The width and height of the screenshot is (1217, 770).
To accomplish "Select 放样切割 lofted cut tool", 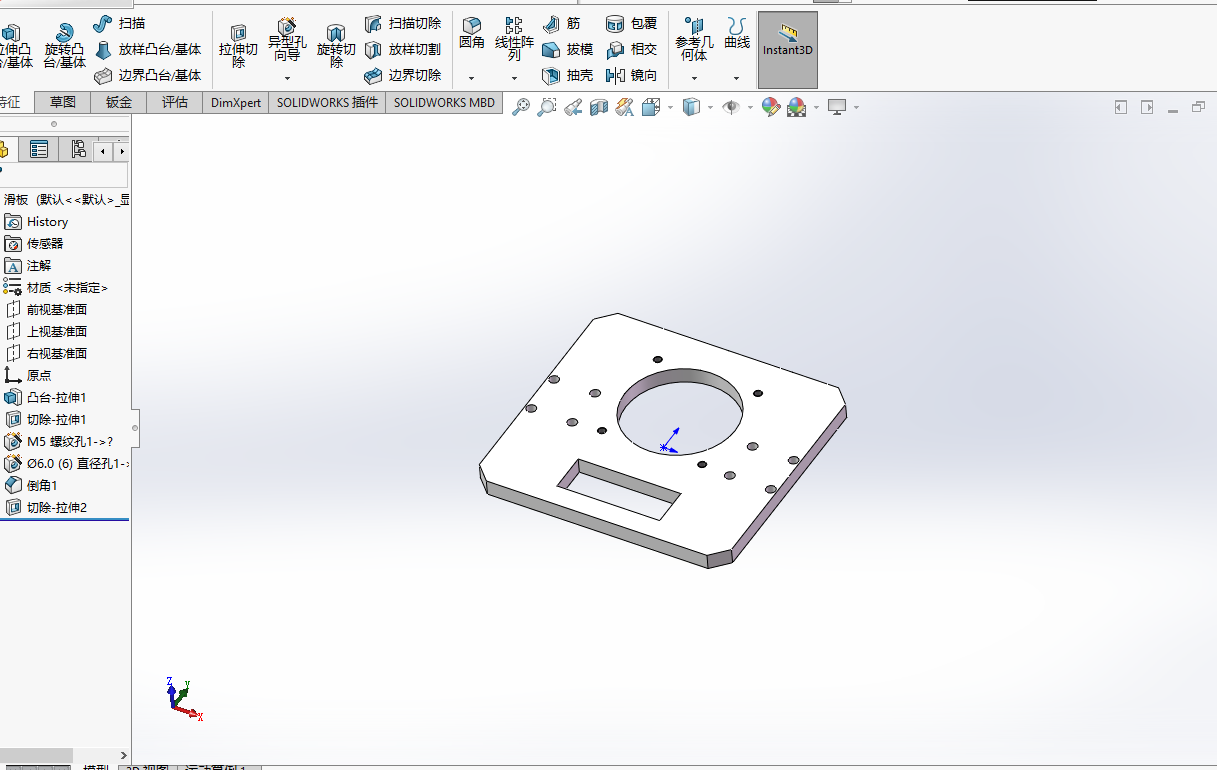I will point(402,49).
